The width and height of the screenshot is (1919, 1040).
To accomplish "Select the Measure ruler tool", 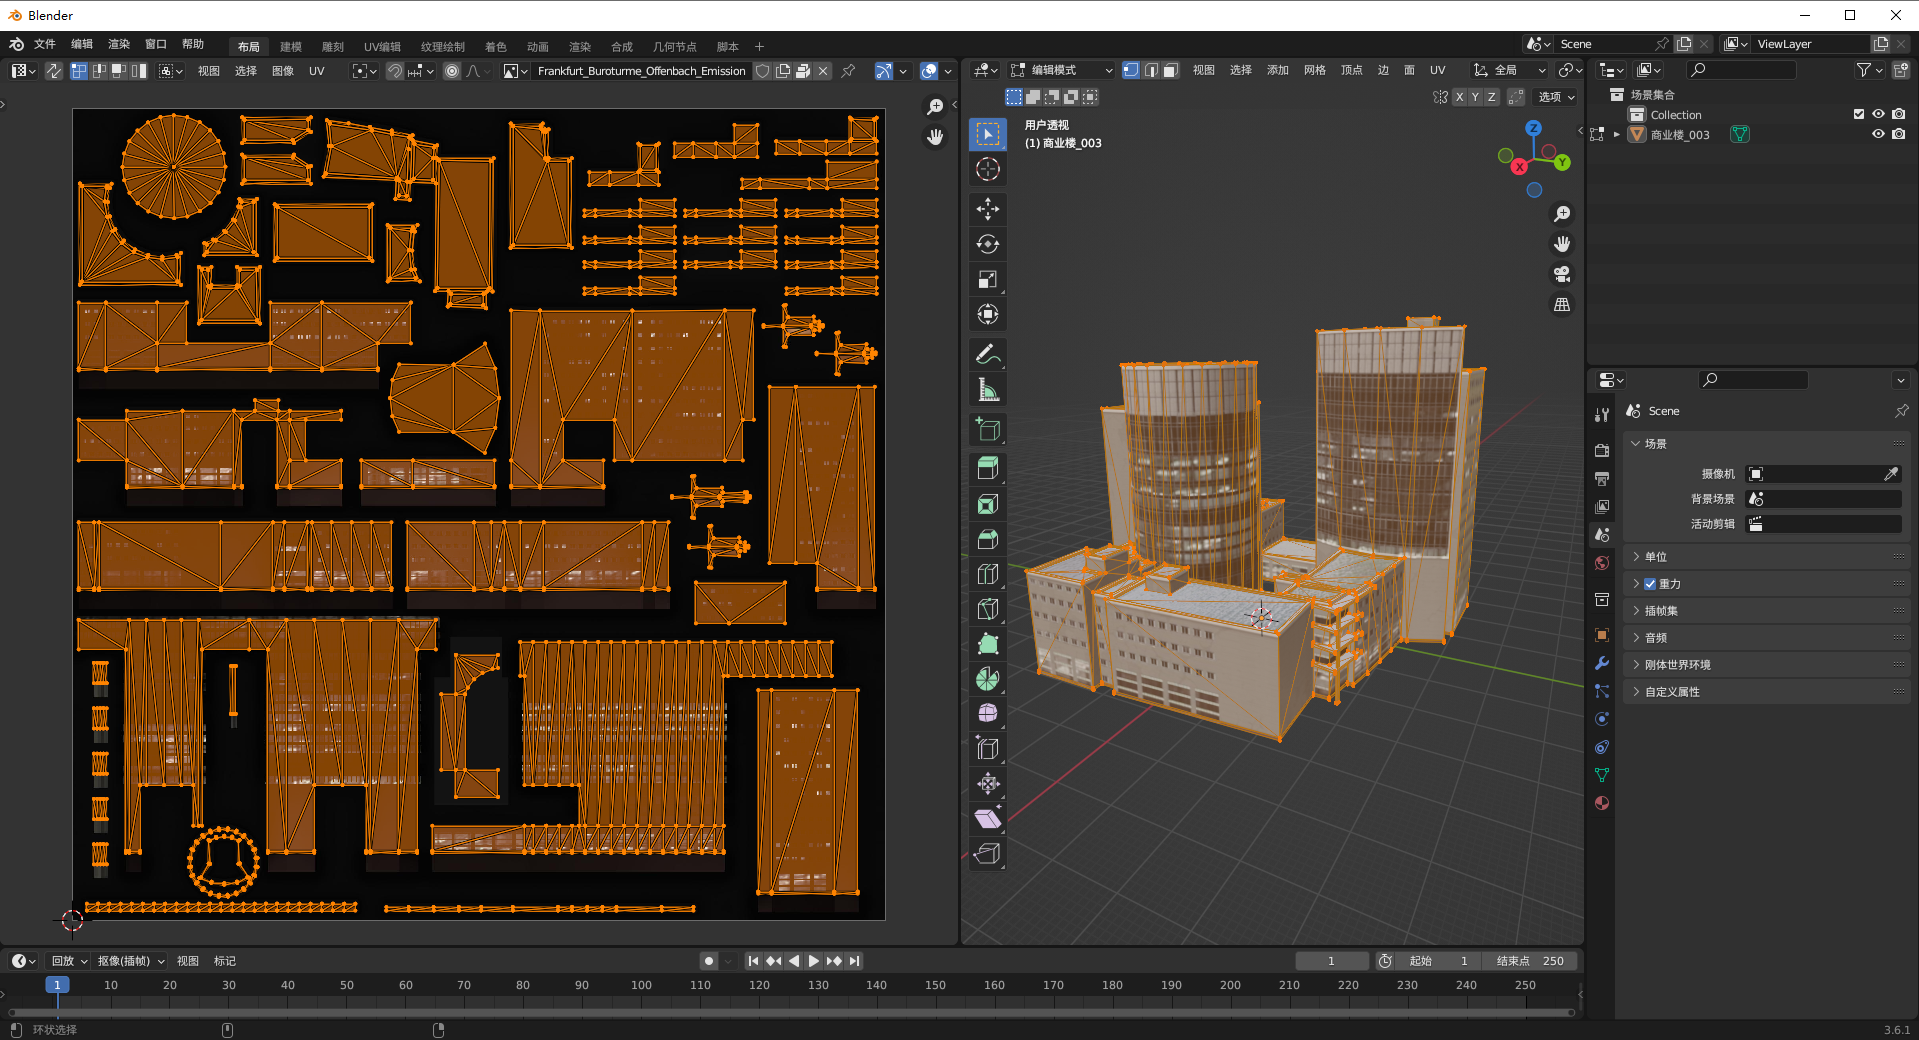I will [987, 390].
